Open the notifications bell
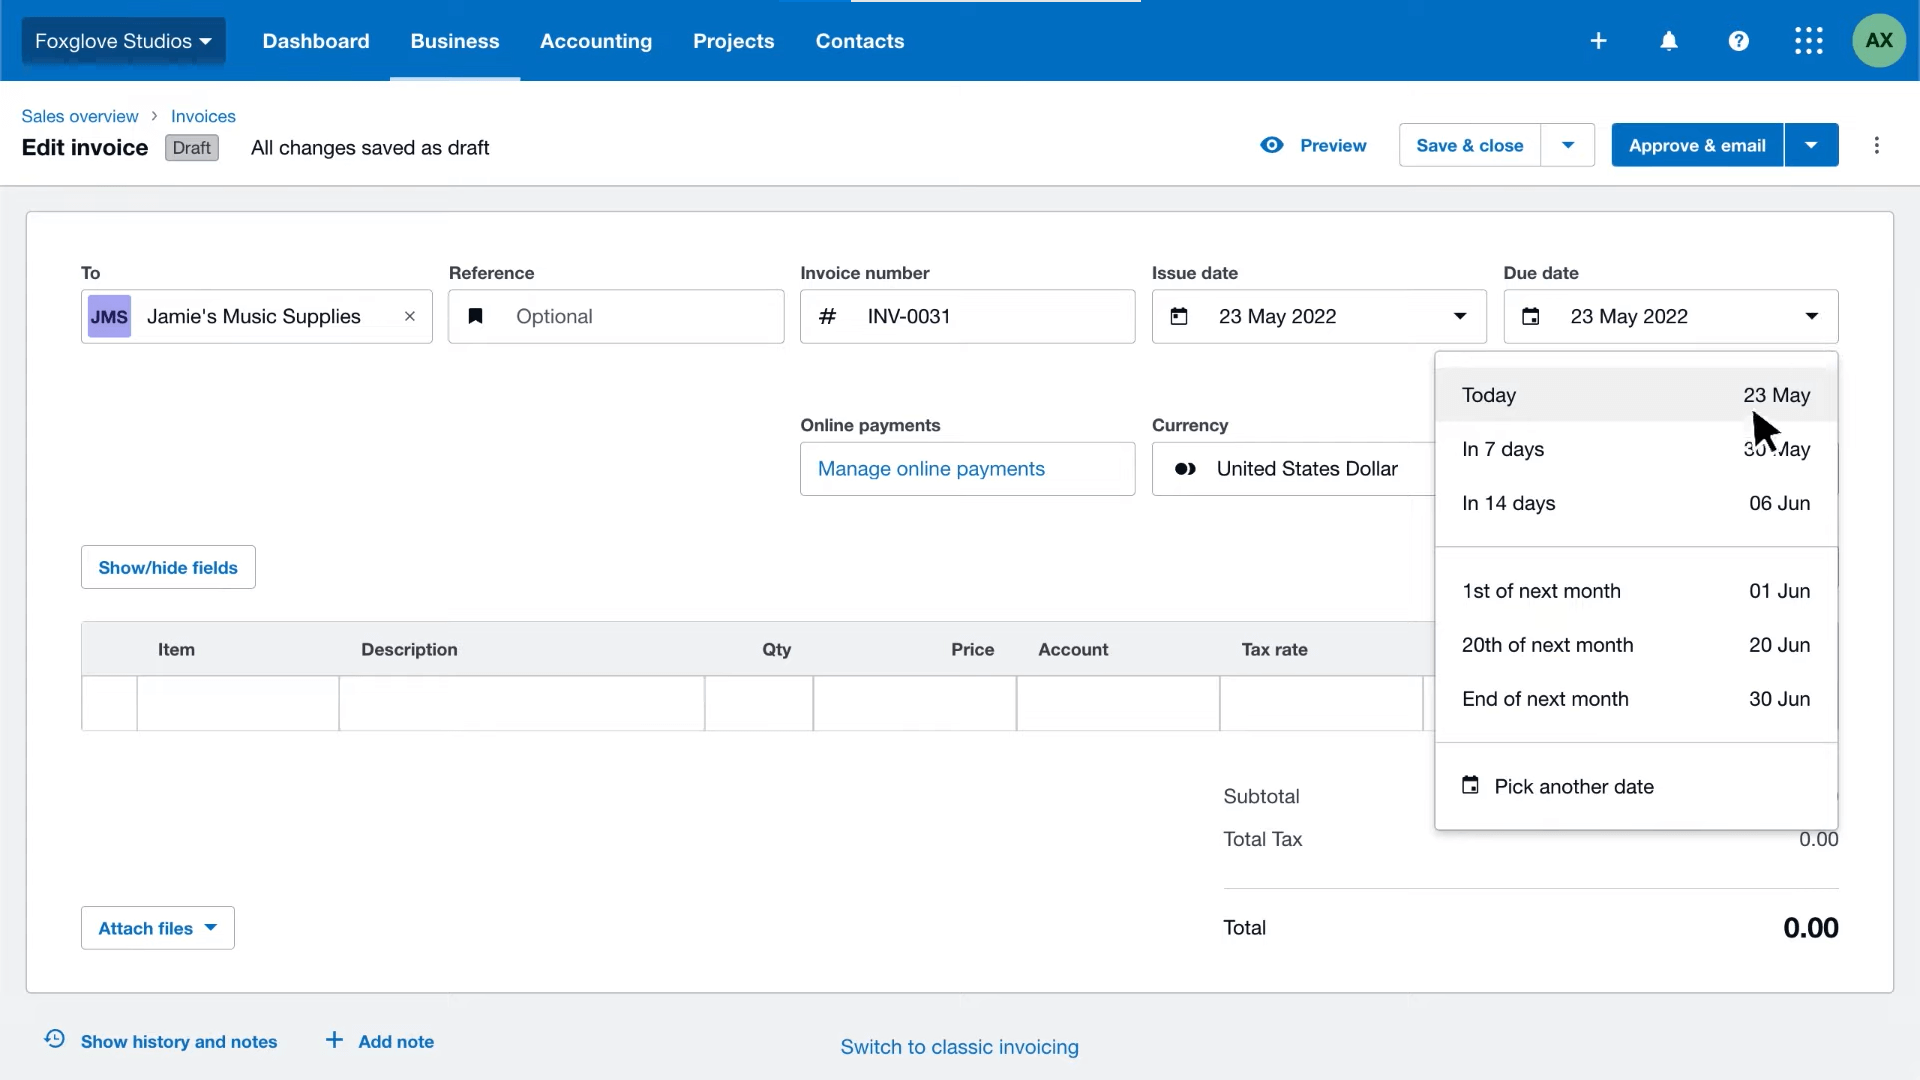1920x1080 pixels. tap(1669, 41)
